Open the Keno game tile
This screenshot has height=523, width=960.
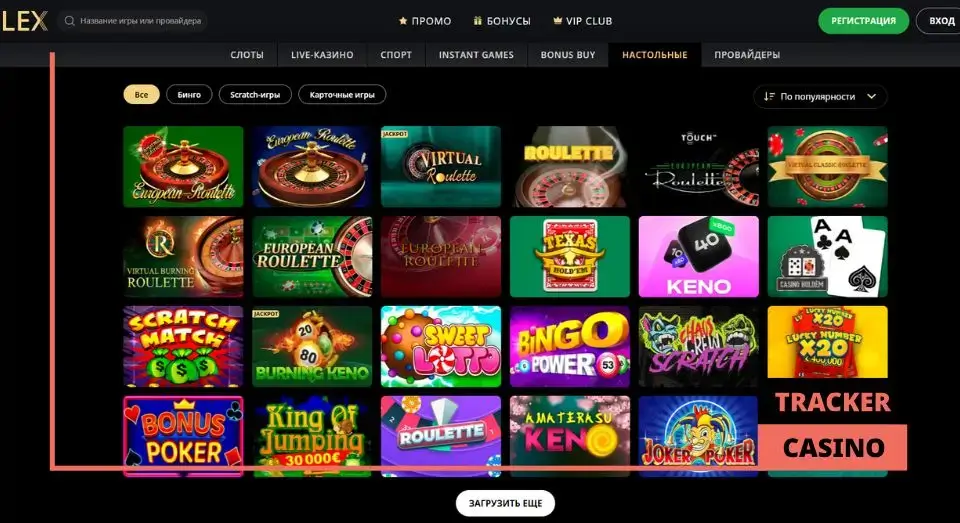(699, 257)
